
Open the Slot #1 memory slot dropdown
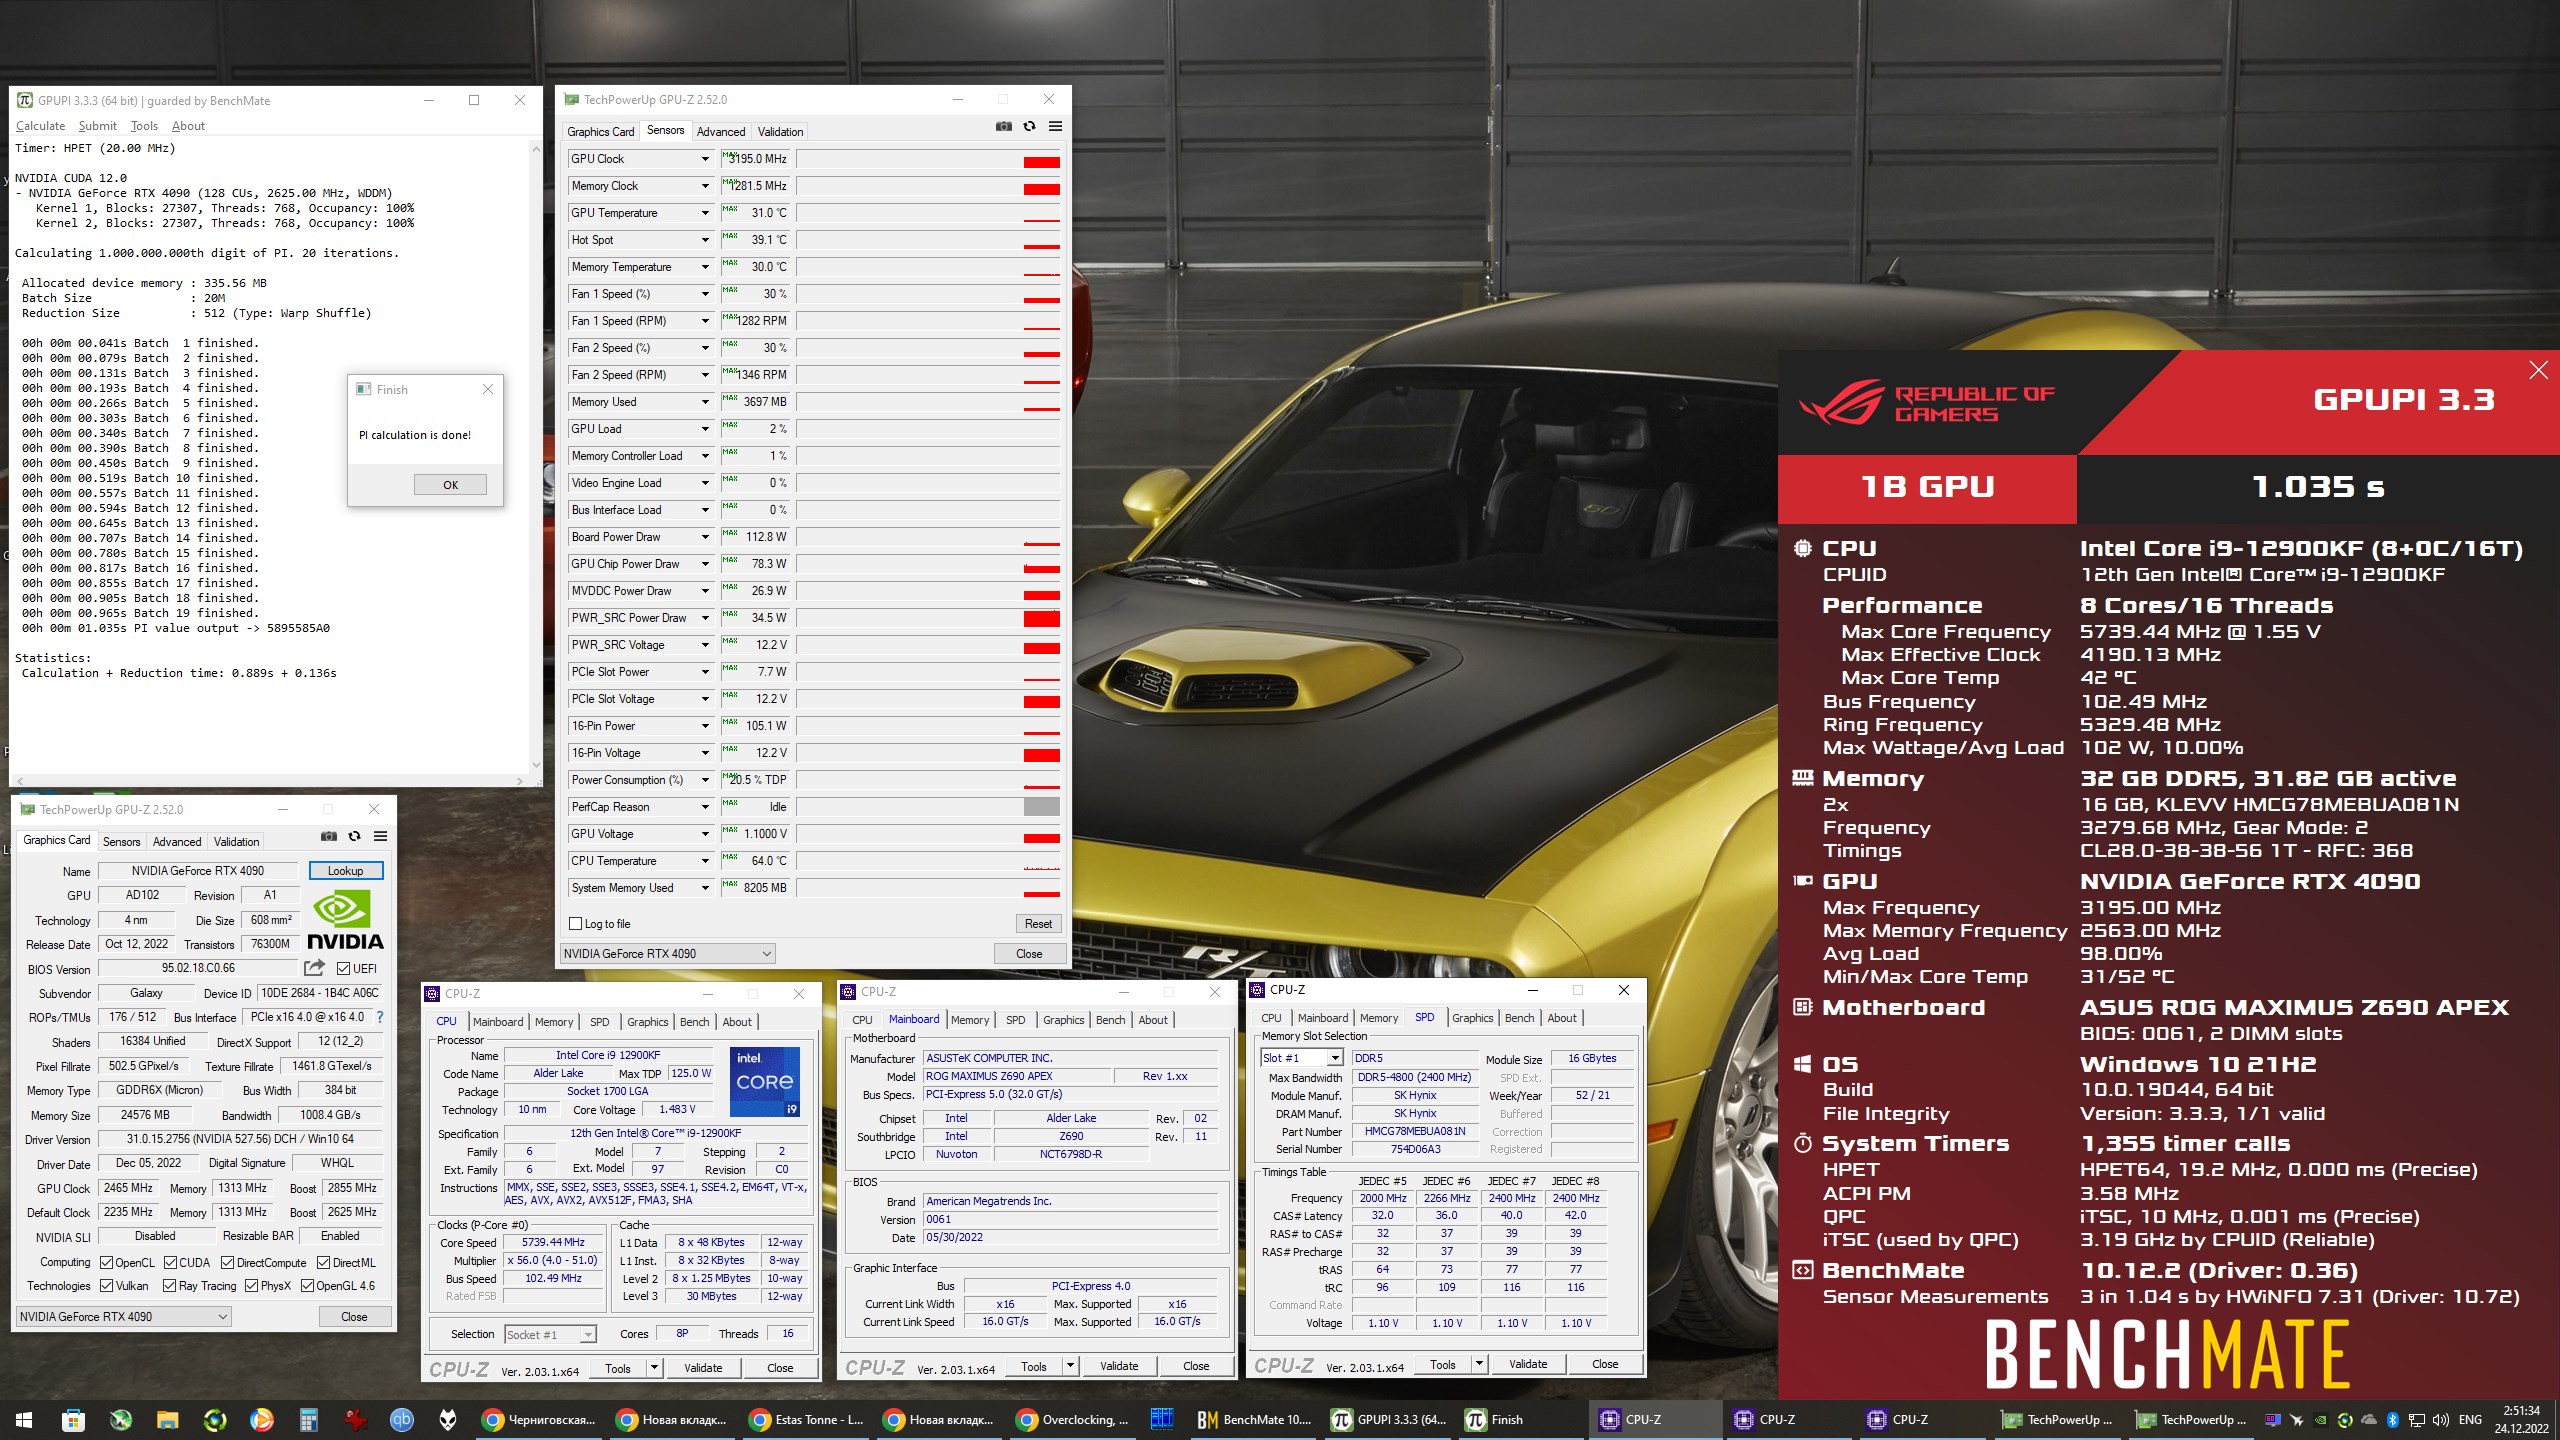pyautogui.click(x=1302, y=1058)
